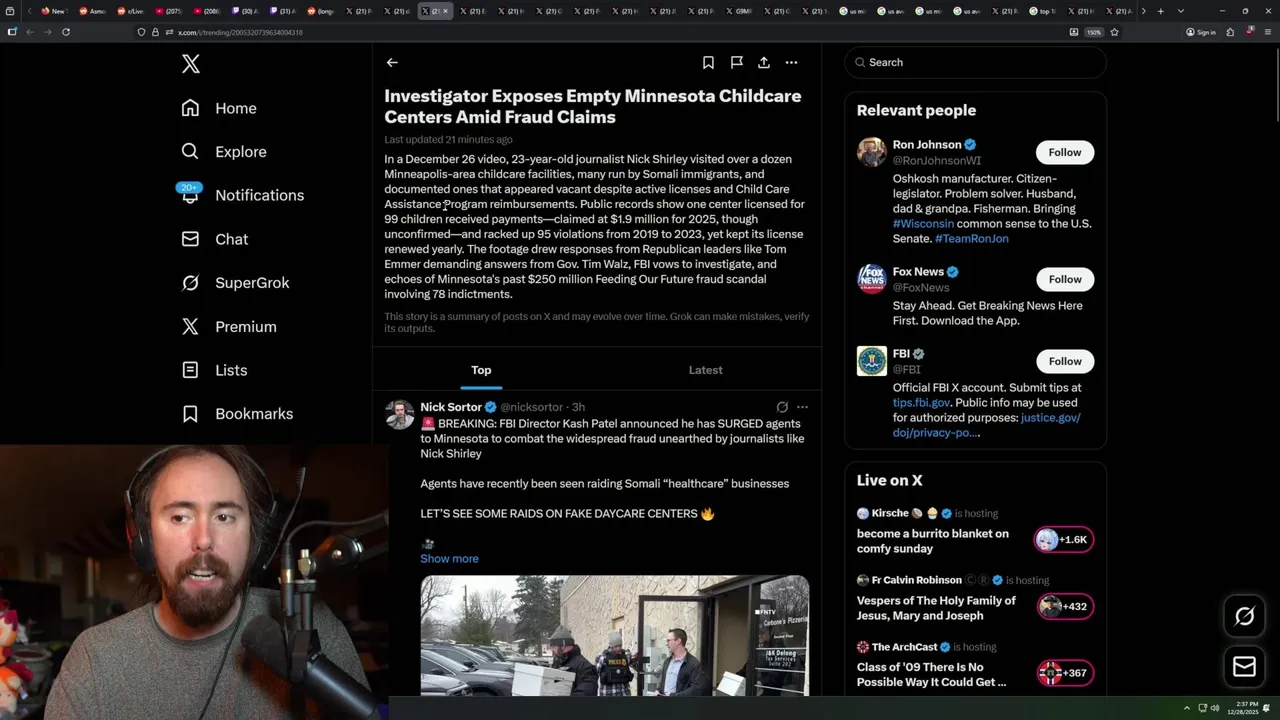This screenshot has height=720, width=1280.
Task: Expand the list all tabs dropdown
Action: click(x=1181, y=11)
